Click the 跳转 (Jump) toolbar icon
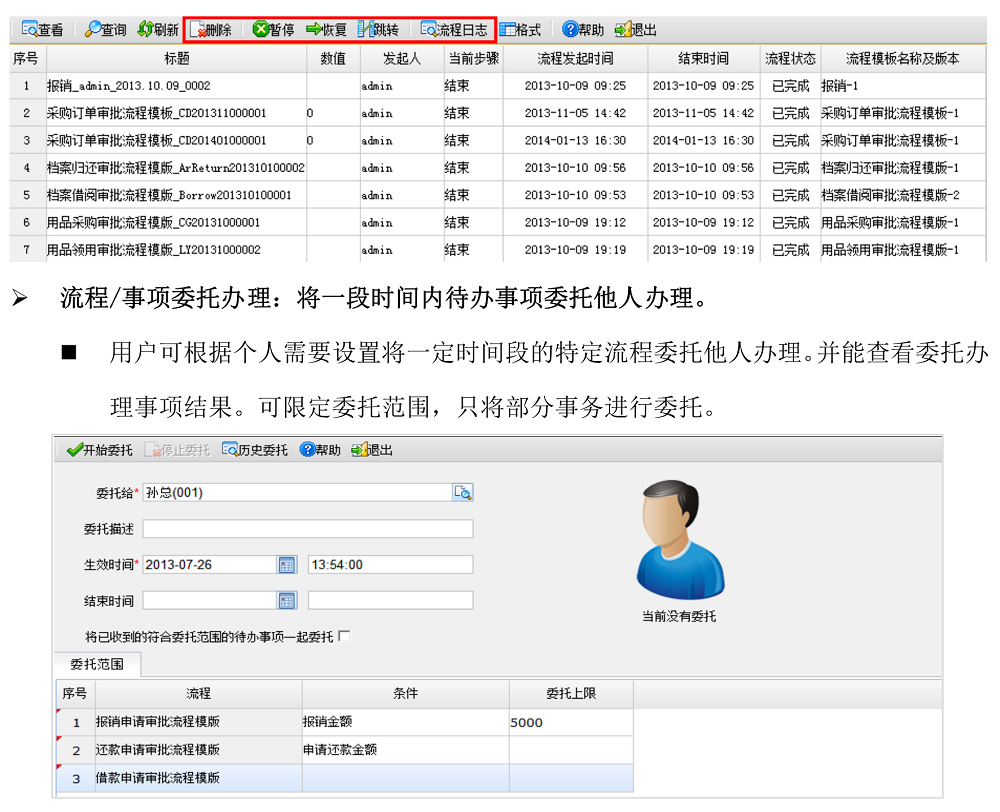 click(x=378, y=30)
